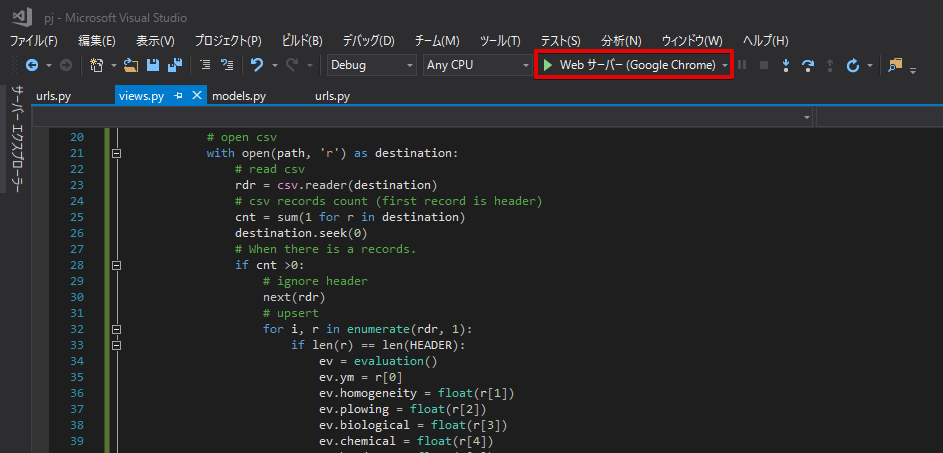Open the ツール(T) menu

[x=500, y=41]
